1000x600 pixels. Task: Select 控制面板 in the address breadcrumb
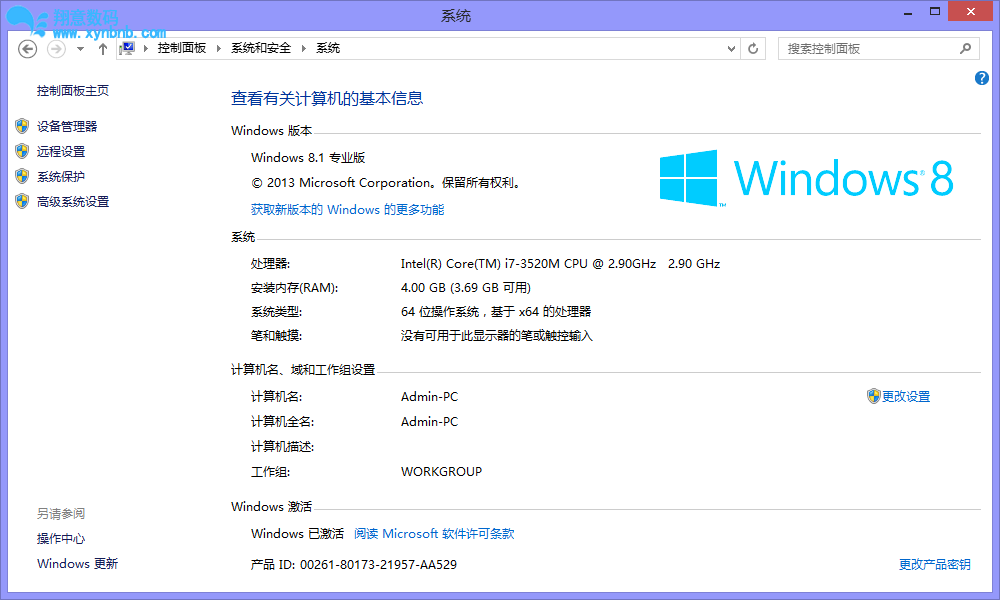(x=182, y=48)
